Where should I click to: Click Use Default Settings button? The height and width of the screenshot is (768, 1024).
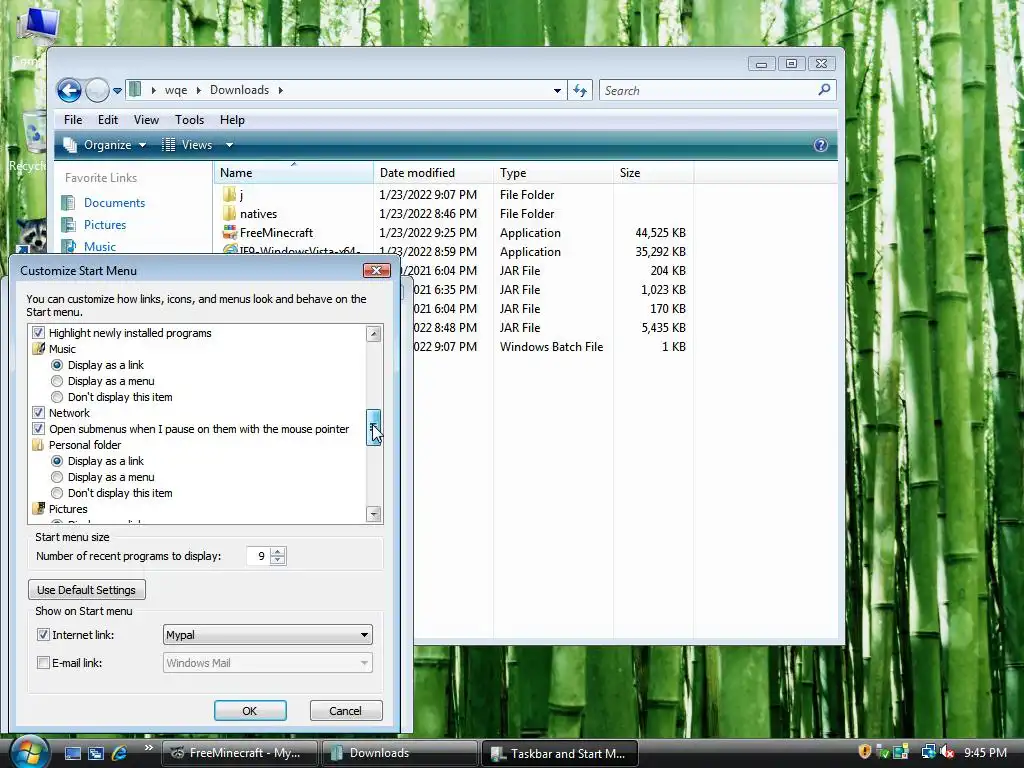[x=87, y=590]
